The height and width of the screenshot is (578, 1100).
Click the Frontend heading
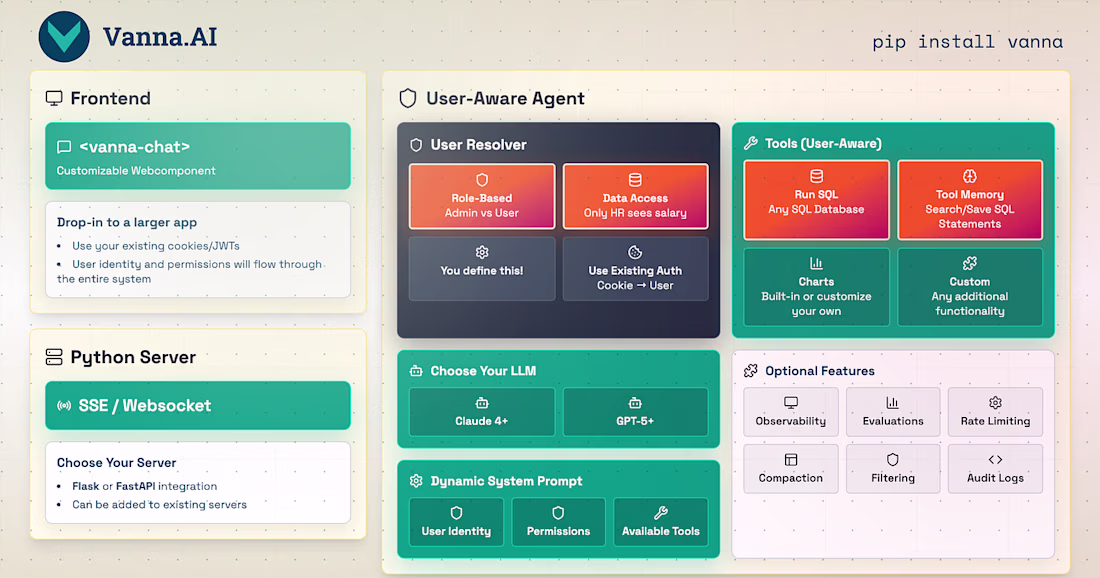[111, 98]
